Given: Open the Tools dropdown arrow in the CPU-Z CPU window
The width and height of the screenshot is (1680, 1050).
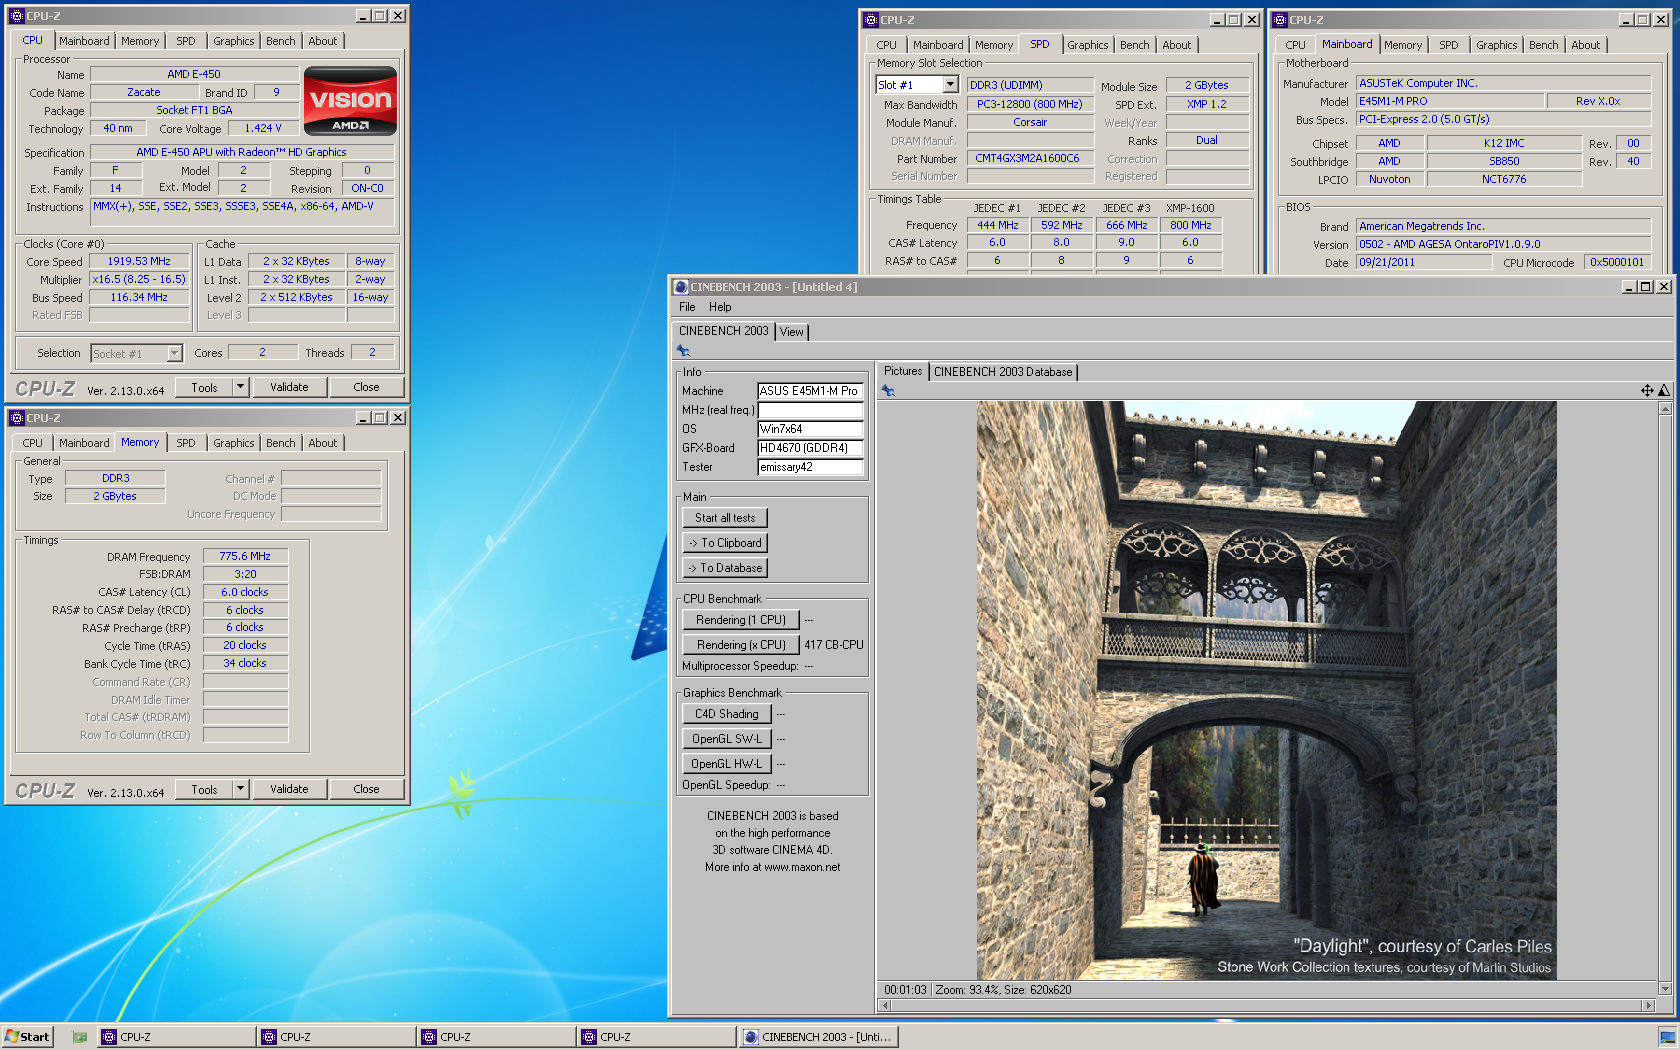Looking at the screenshot, I should tap(240, 387).
